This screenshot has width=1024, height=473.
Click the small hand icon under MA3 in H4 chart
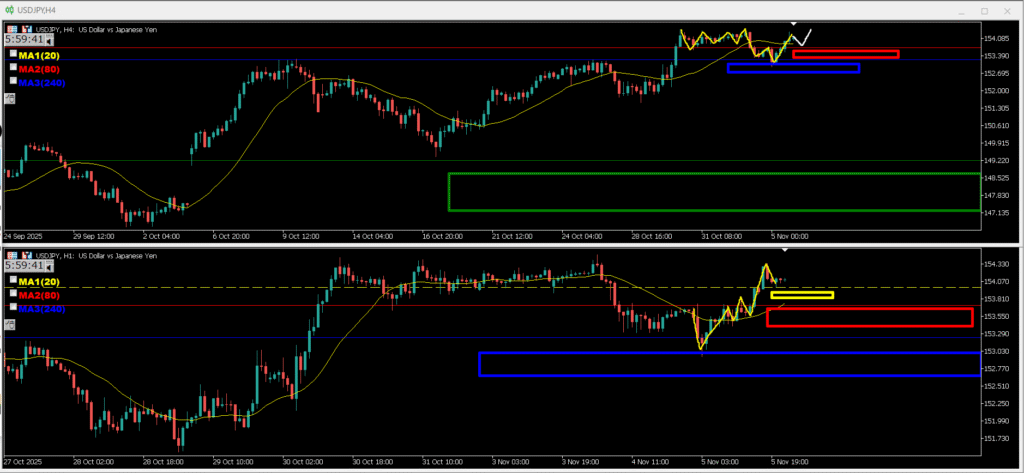pyautogui.click(x=10, y=98)
